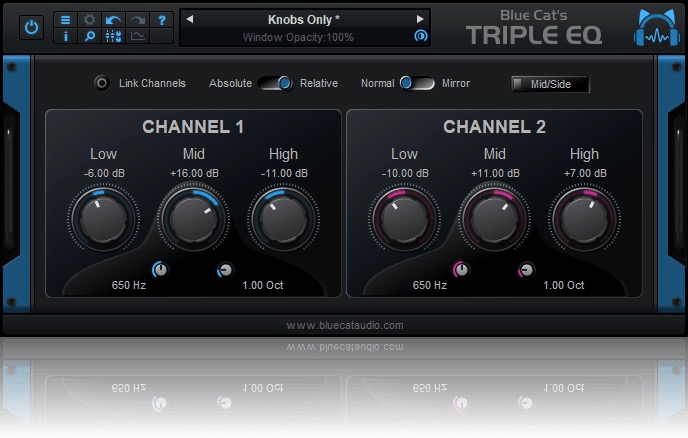This screenshot has width=688, height=438.
Task: Open help question mark icon
Action: tap(161, 20)
